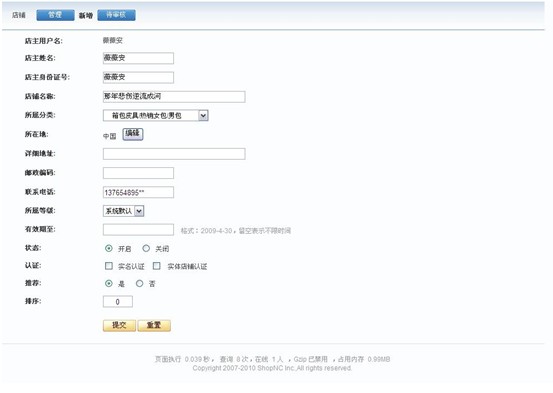Open the 管理 tab
553x393 pixels.
pos(55,15)
